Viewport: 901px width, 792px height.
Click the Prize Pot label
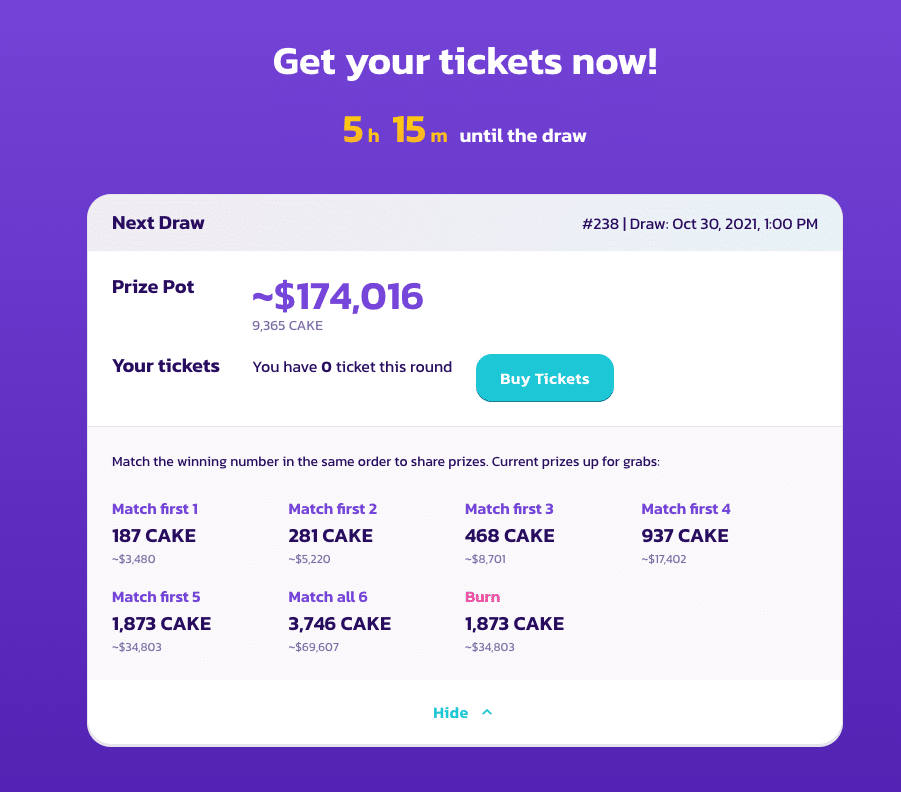[153, 287]
